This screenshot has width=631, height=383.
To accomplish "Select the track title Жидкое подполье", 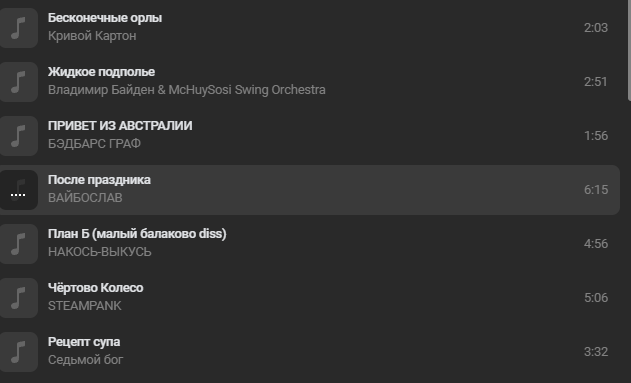I will 101,72.
